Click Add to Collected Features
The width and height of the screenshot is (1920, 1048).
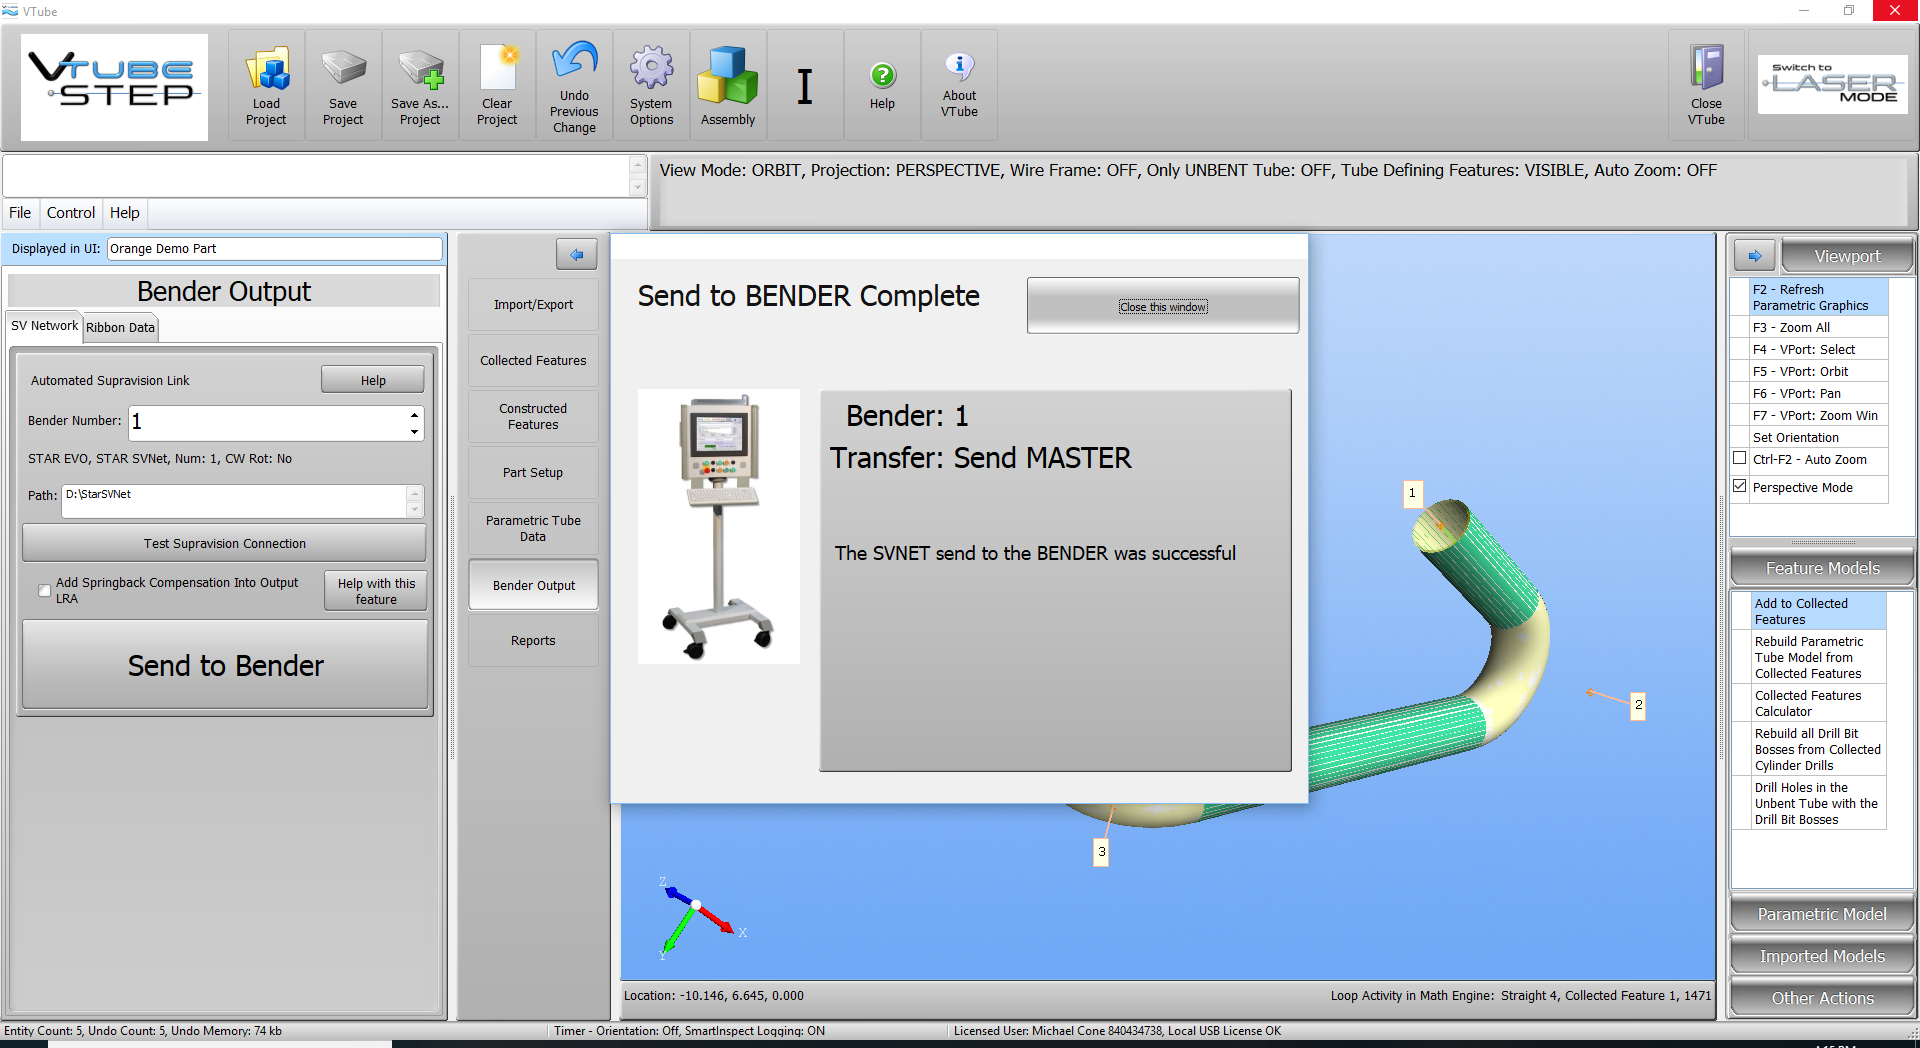click(x=1818, y=611)
